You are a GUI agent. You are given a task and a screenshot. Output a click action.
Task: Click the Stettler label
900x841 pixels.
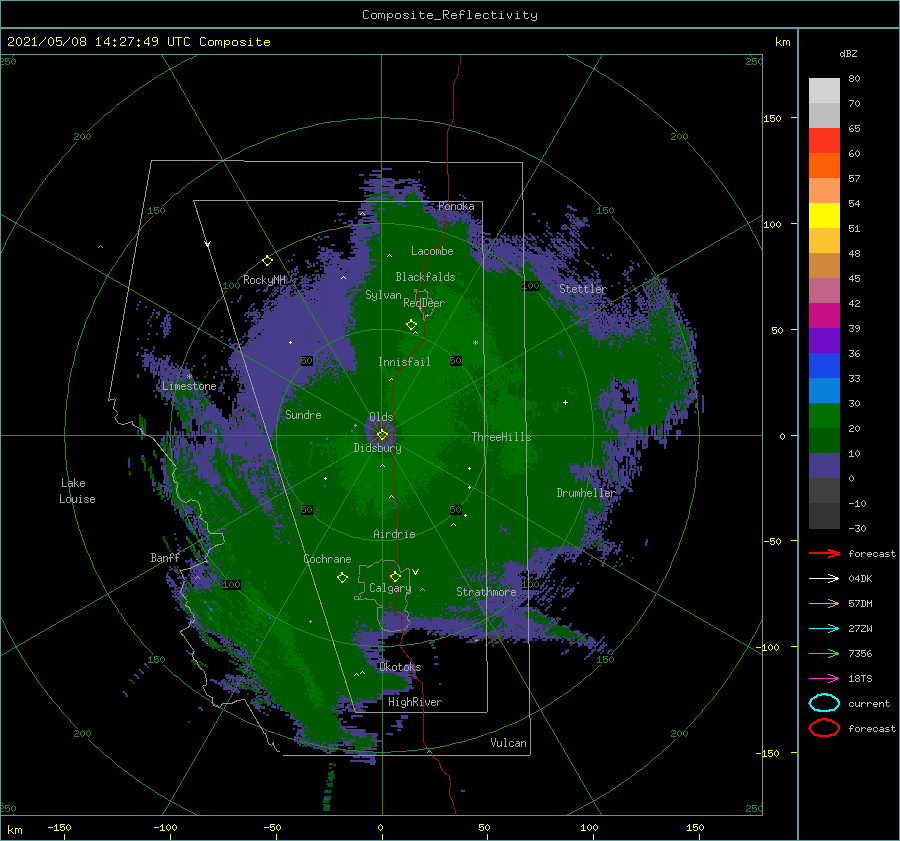click(x=583, y=289)
